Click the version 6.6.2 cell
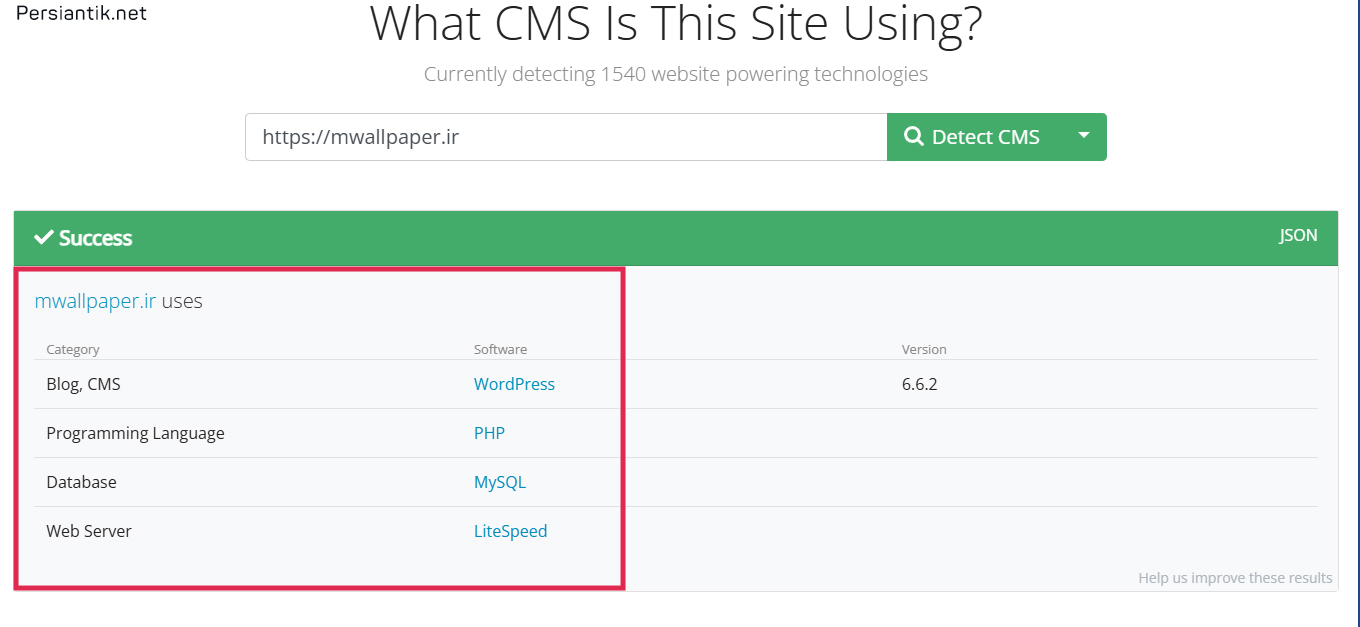 point(919,384)
